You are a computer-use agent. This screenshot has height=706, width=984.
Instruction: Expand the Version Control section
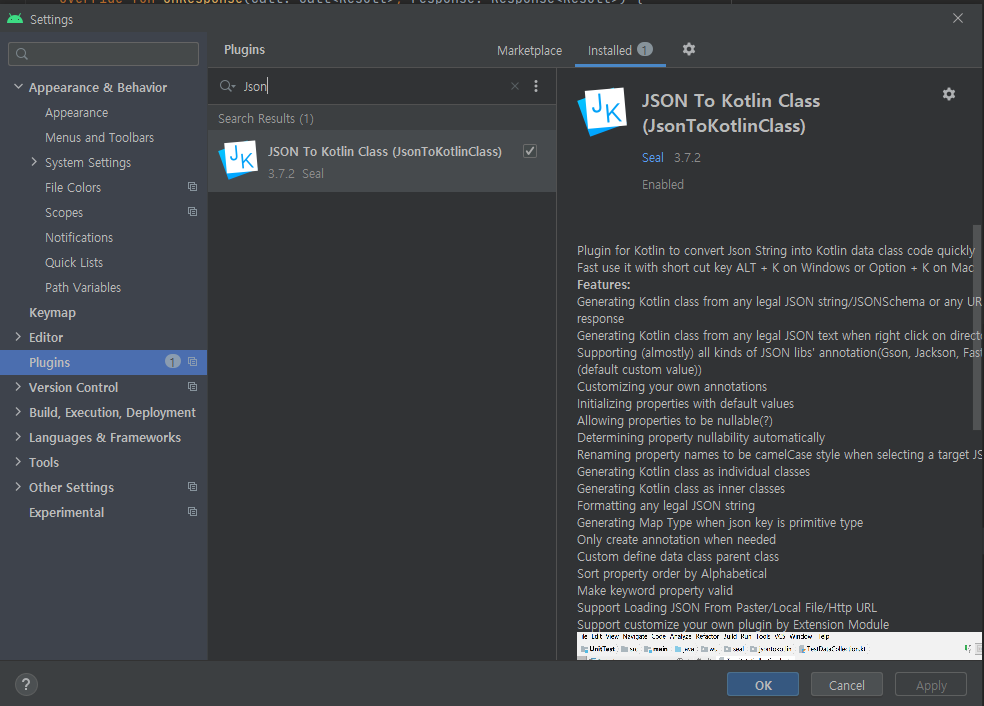18,387
